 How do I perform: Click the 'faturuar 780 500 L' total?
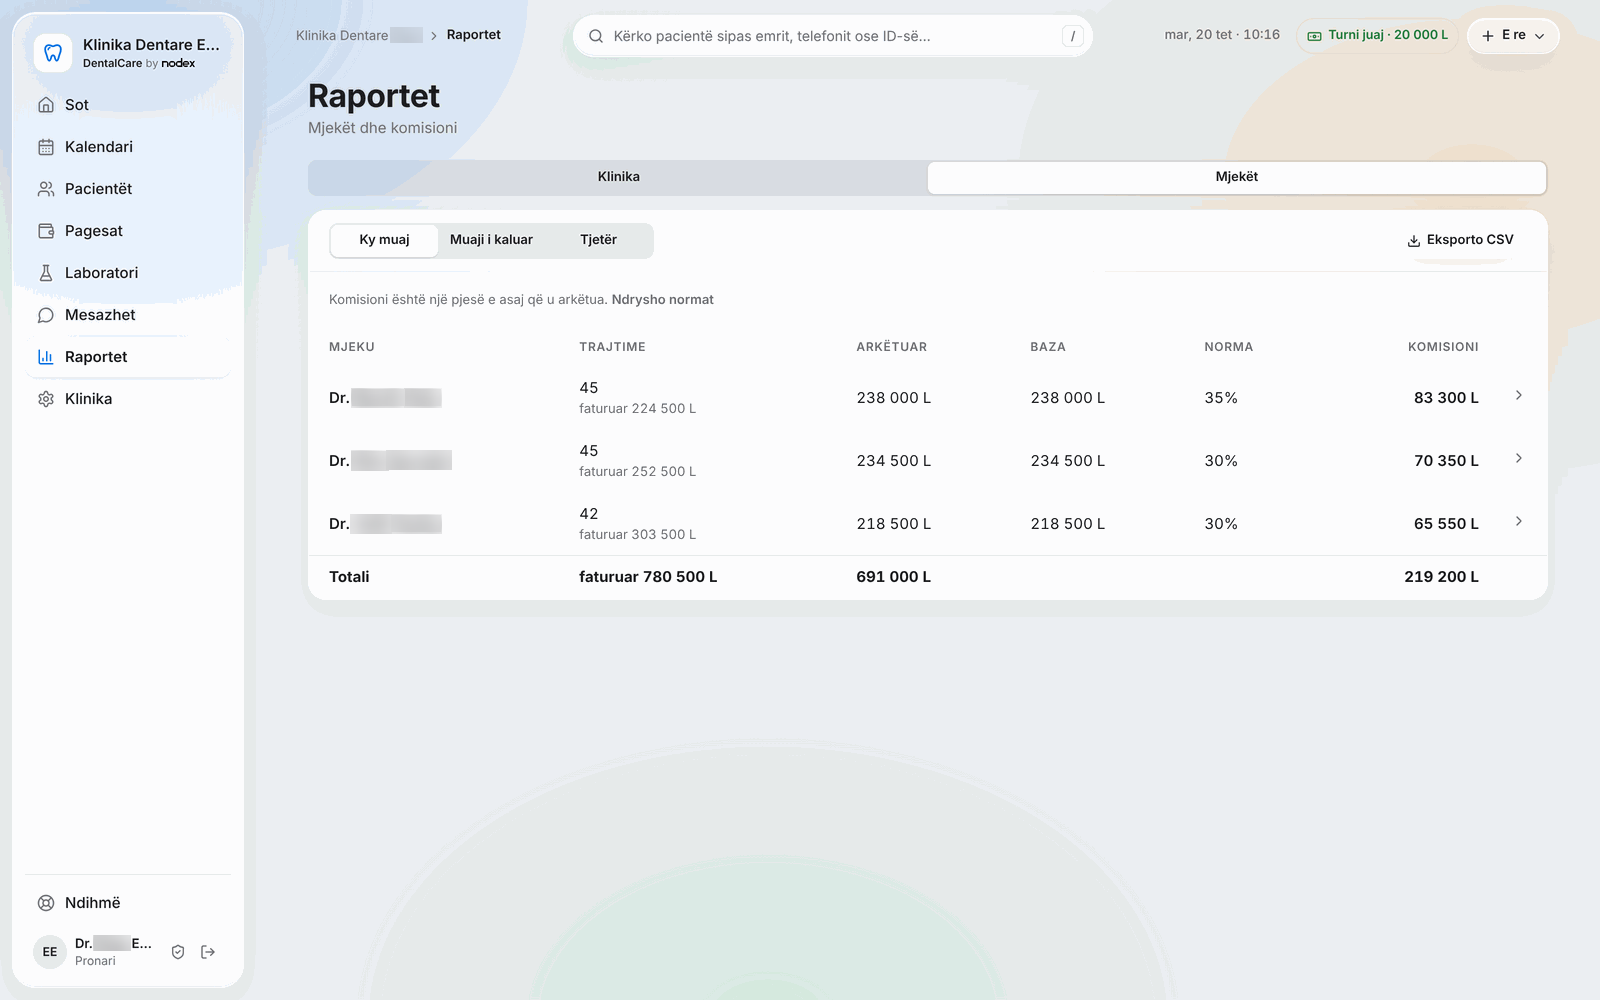[648, 577]
